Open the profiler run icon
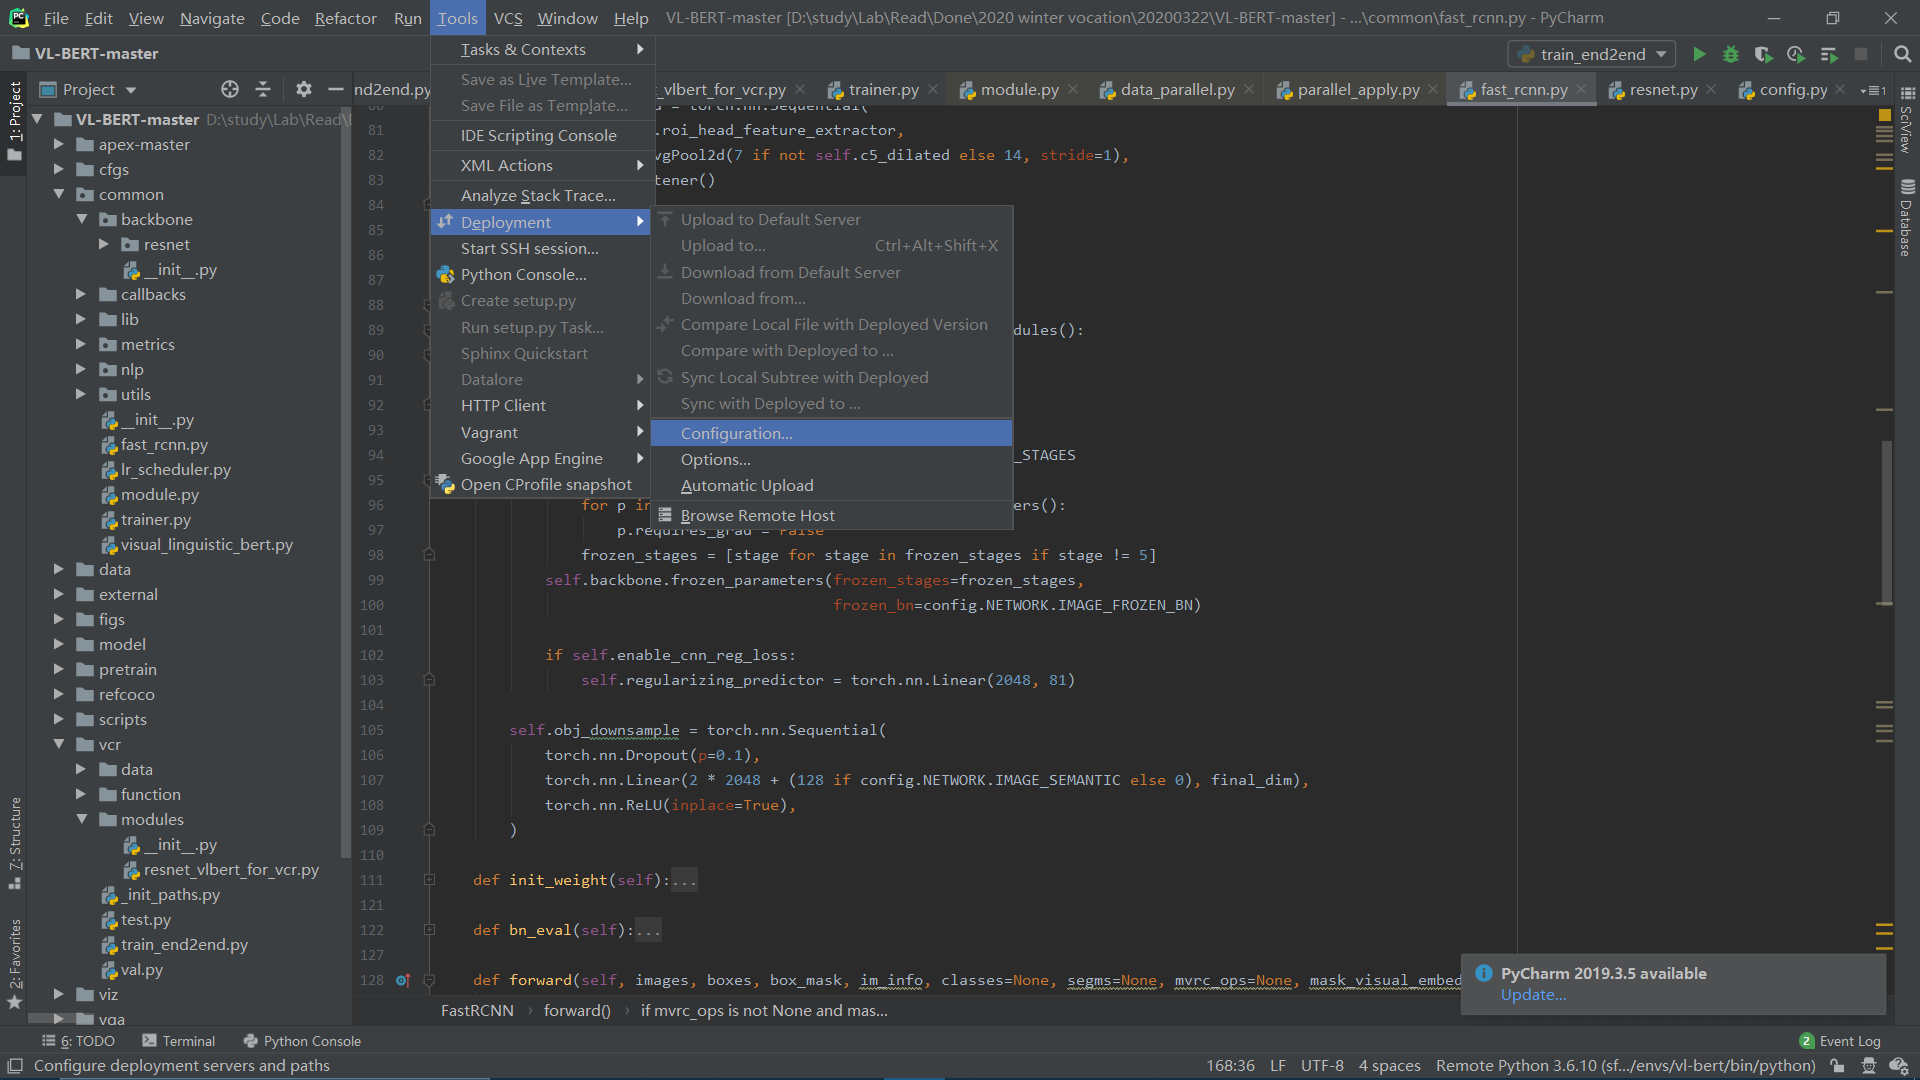The width and height of the screenshot is (1920, 1080). (1796, 54)
